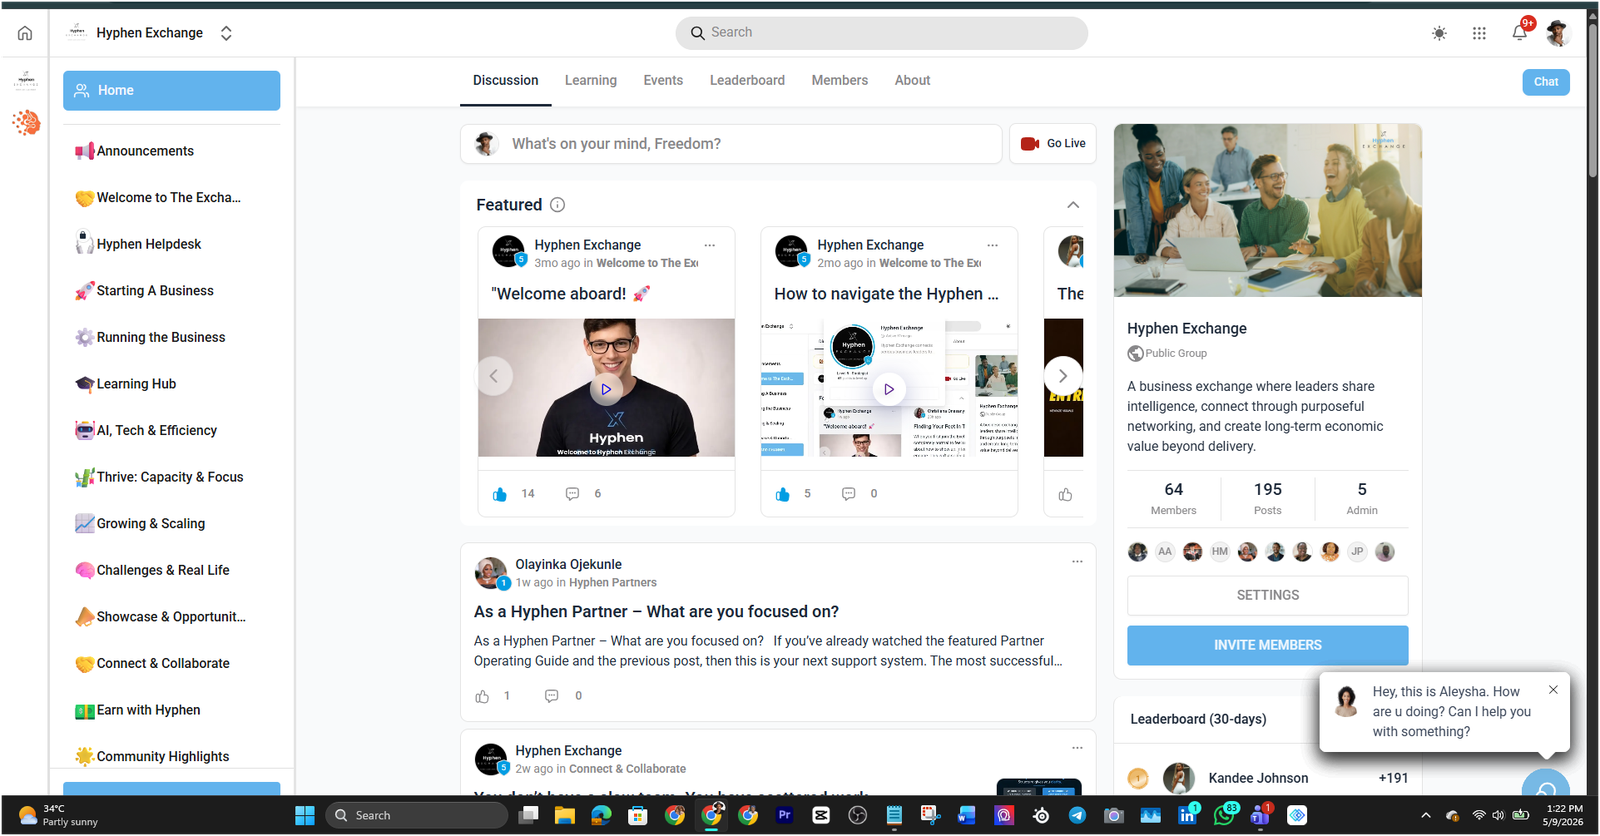This screenshot has width=1600, height=836.
Task: Play the "Welcome aboard!" video
Action: (605, 389)
